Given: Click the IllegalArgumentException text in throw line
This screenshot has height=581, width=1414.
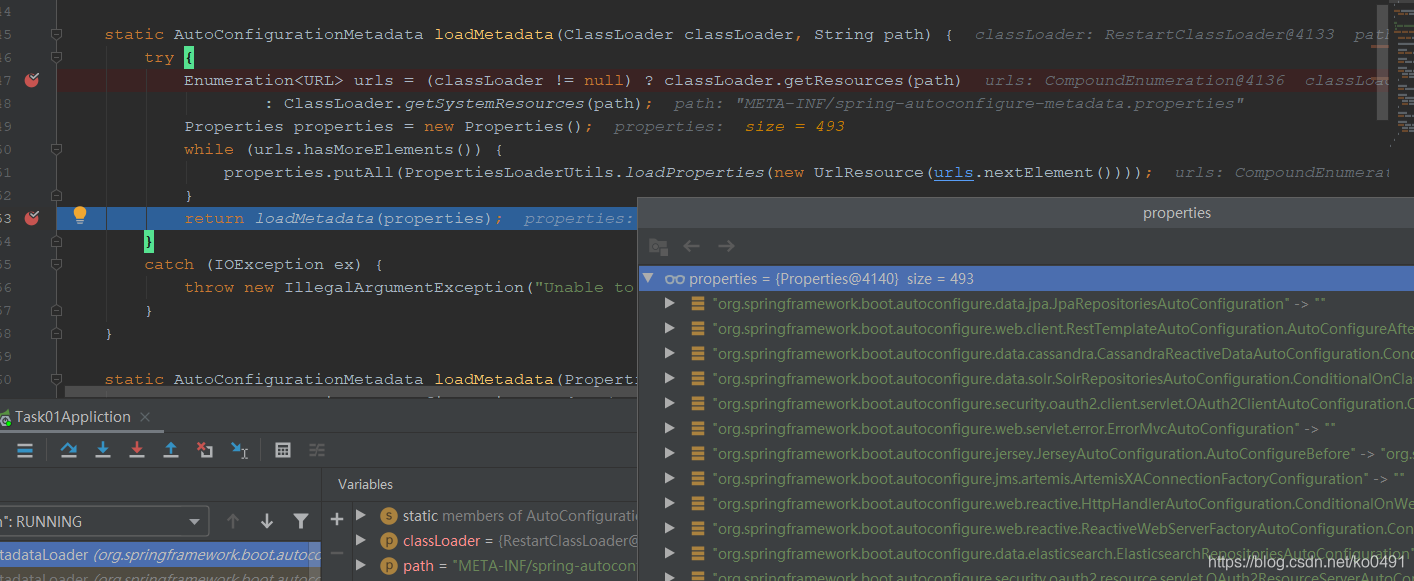Looking at the screenshot, I should pos(404,287).
